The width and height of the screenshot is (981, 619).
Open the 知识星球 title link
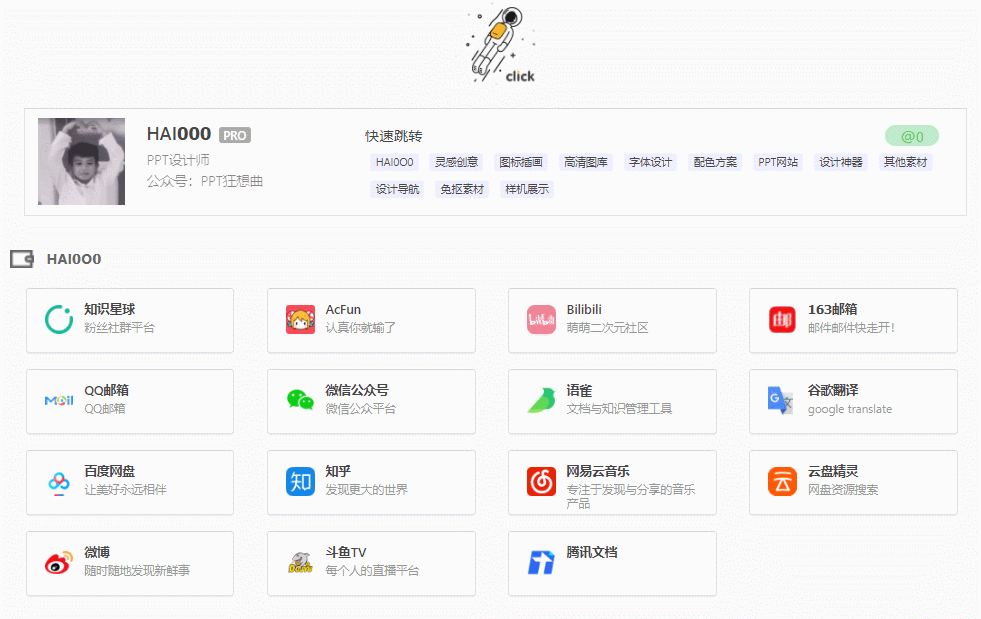(109, 309)
